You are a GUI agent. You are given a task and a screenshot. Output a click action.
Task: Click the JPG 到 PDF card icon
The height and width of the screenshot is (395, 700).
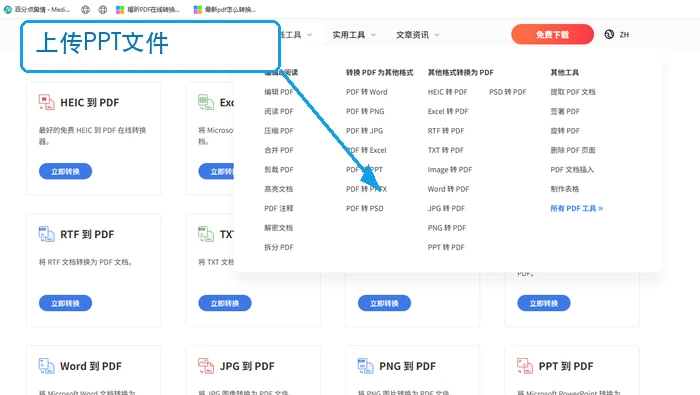(x=206, y=366)
